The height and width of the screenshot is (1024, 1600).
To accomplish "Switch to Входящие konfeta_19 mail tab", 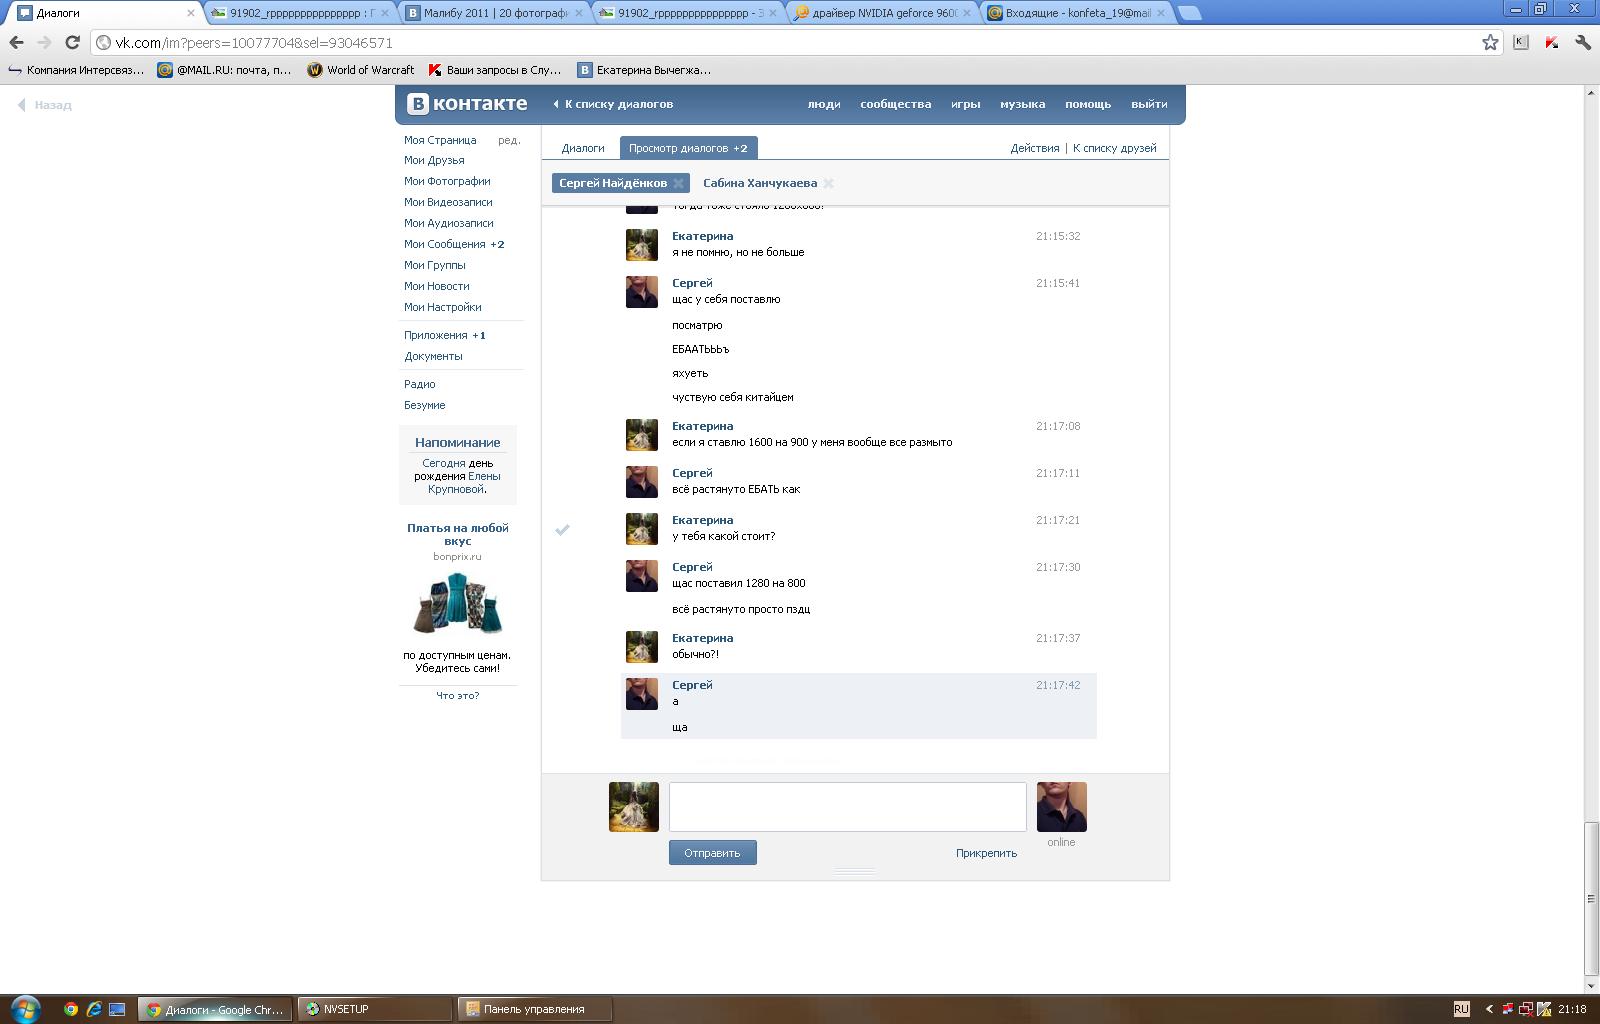I will pos(1075,13).
